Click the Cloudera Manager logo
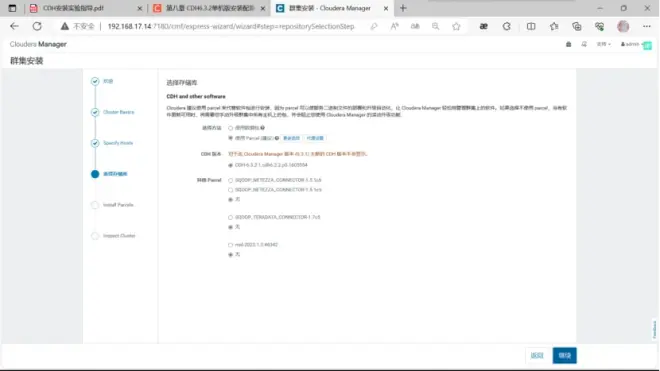The height and width of the screenshot is (371, 660). point(38,44)
